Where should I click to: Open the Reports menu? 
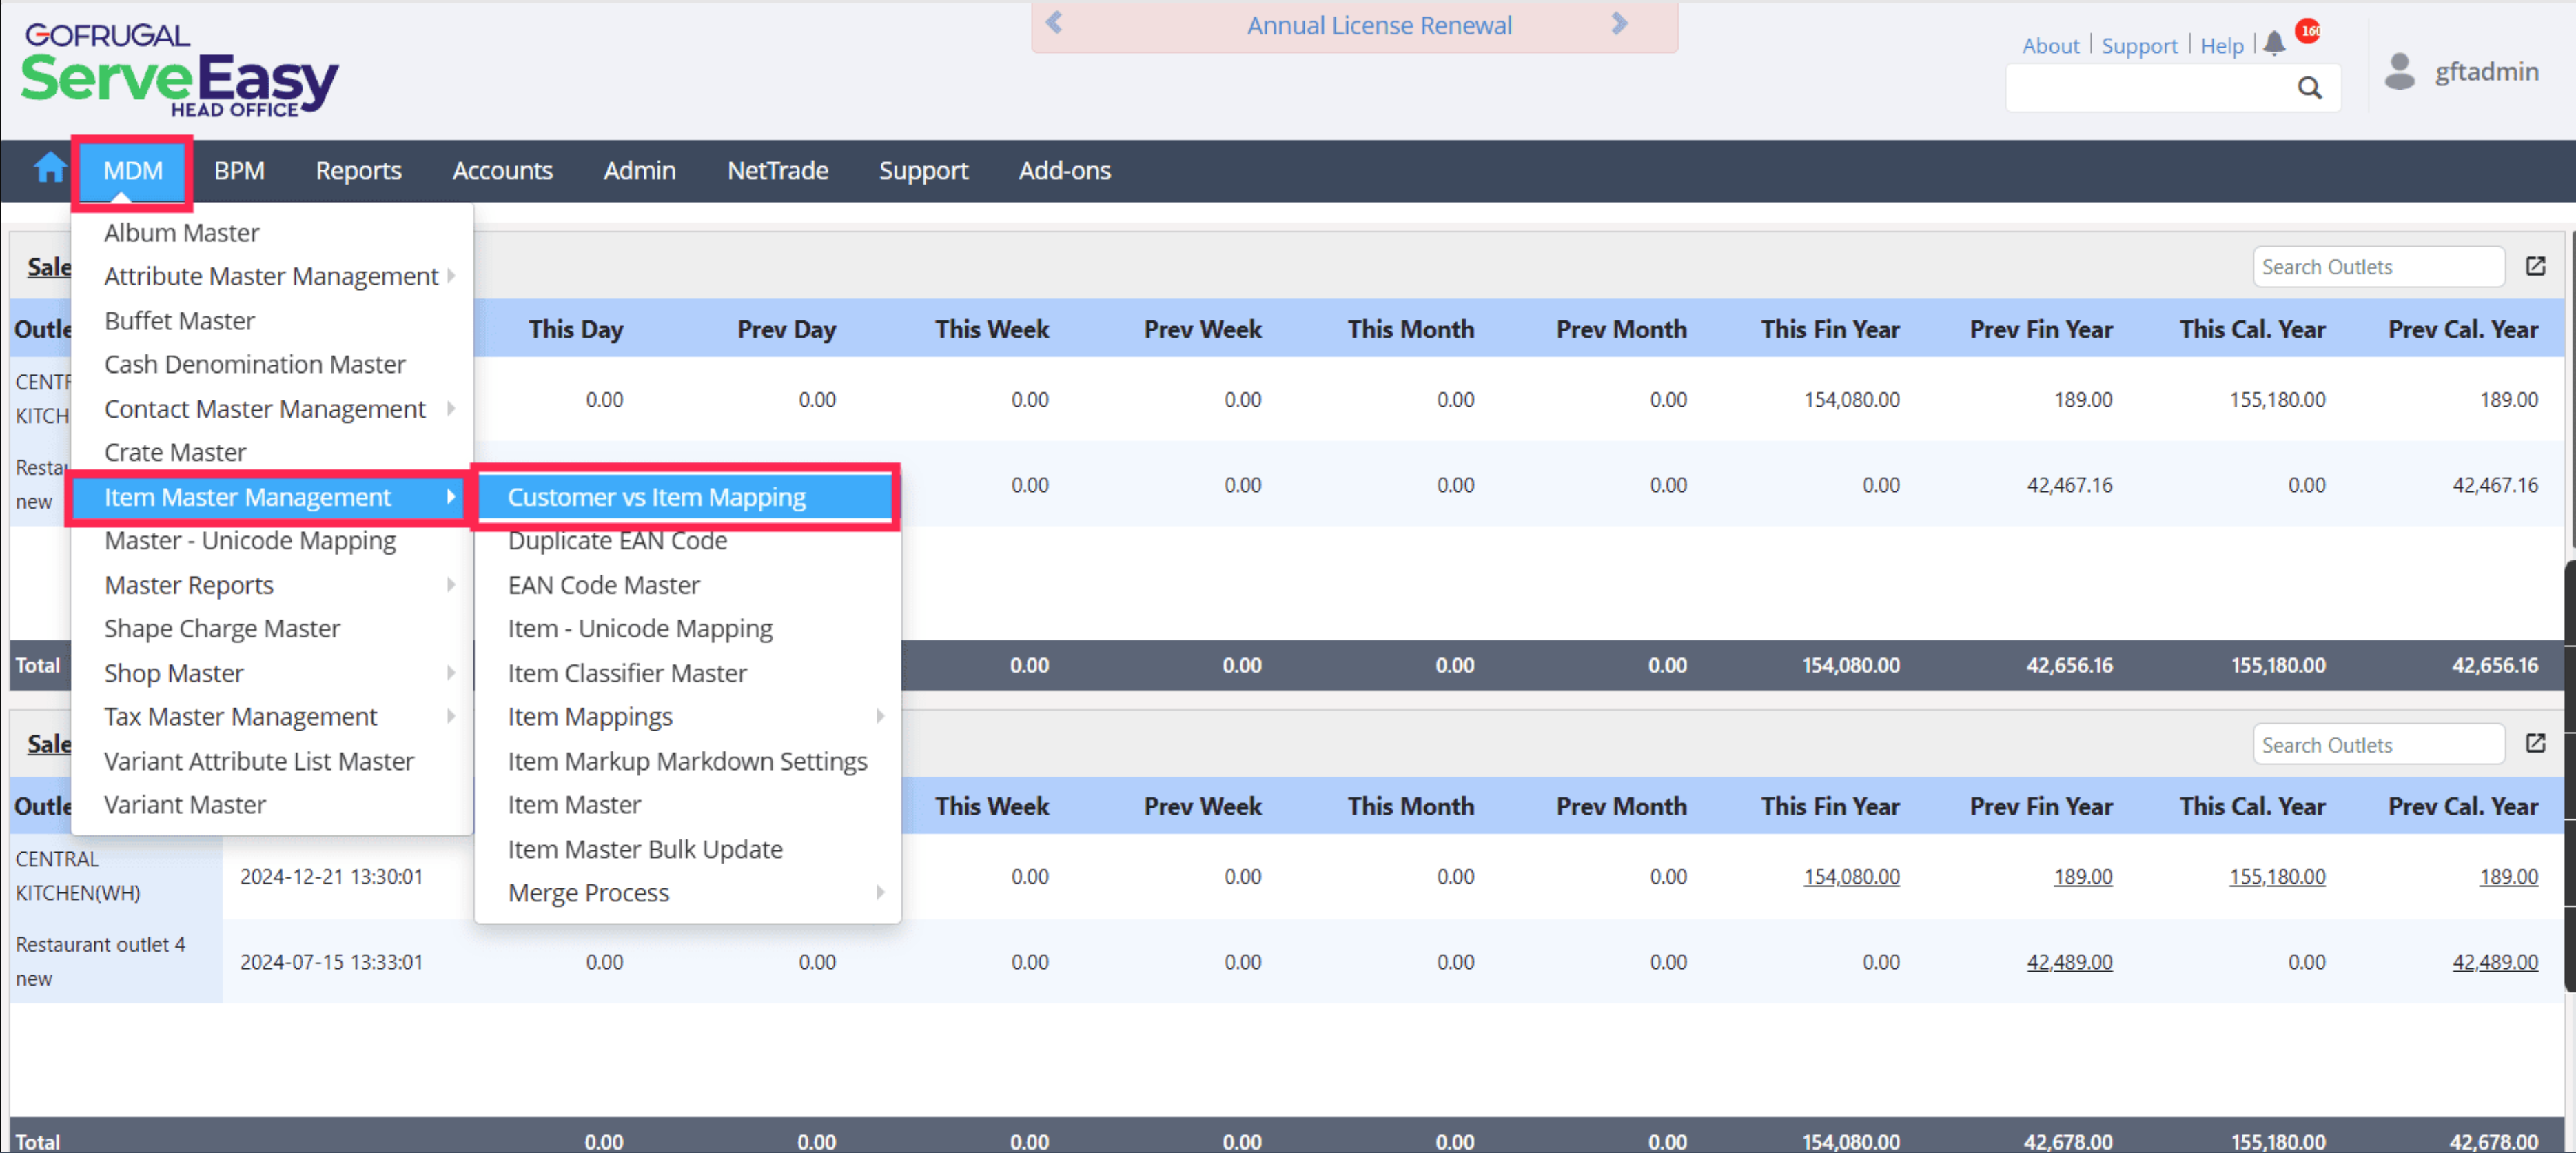click(x=358, y=171)
